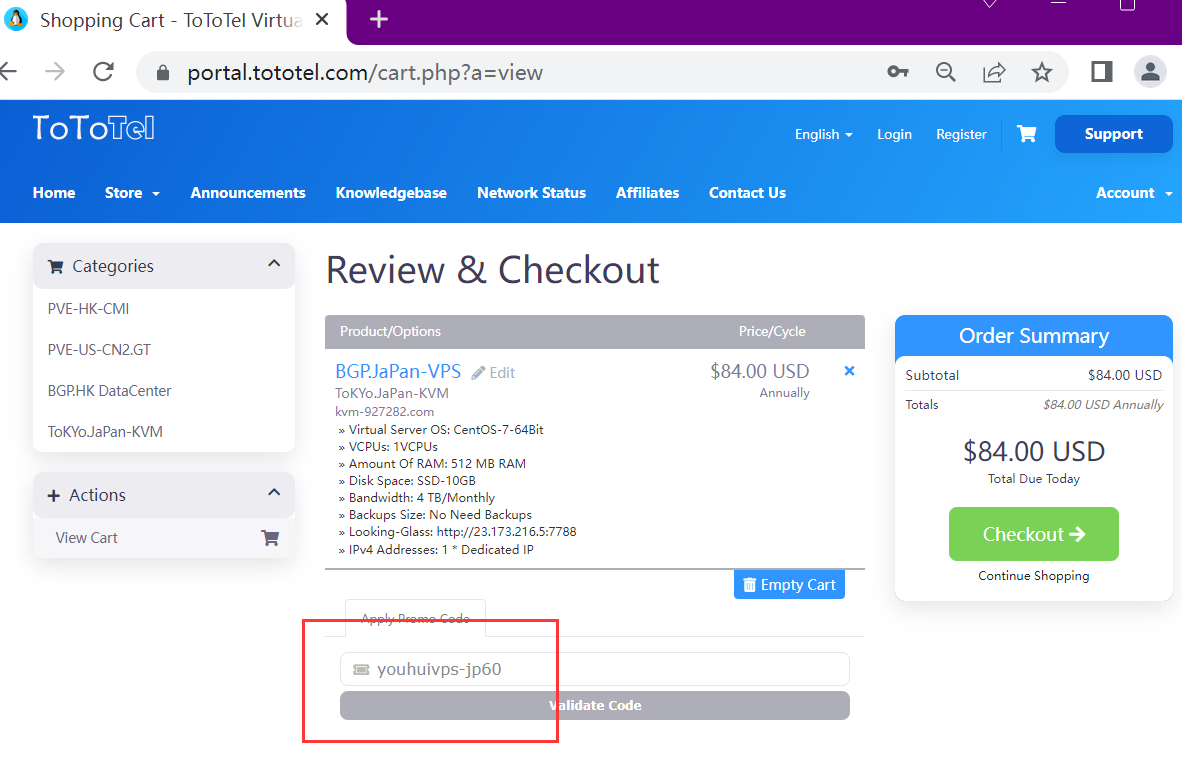Select the PVE-HK-CMI category

point(88,309)
